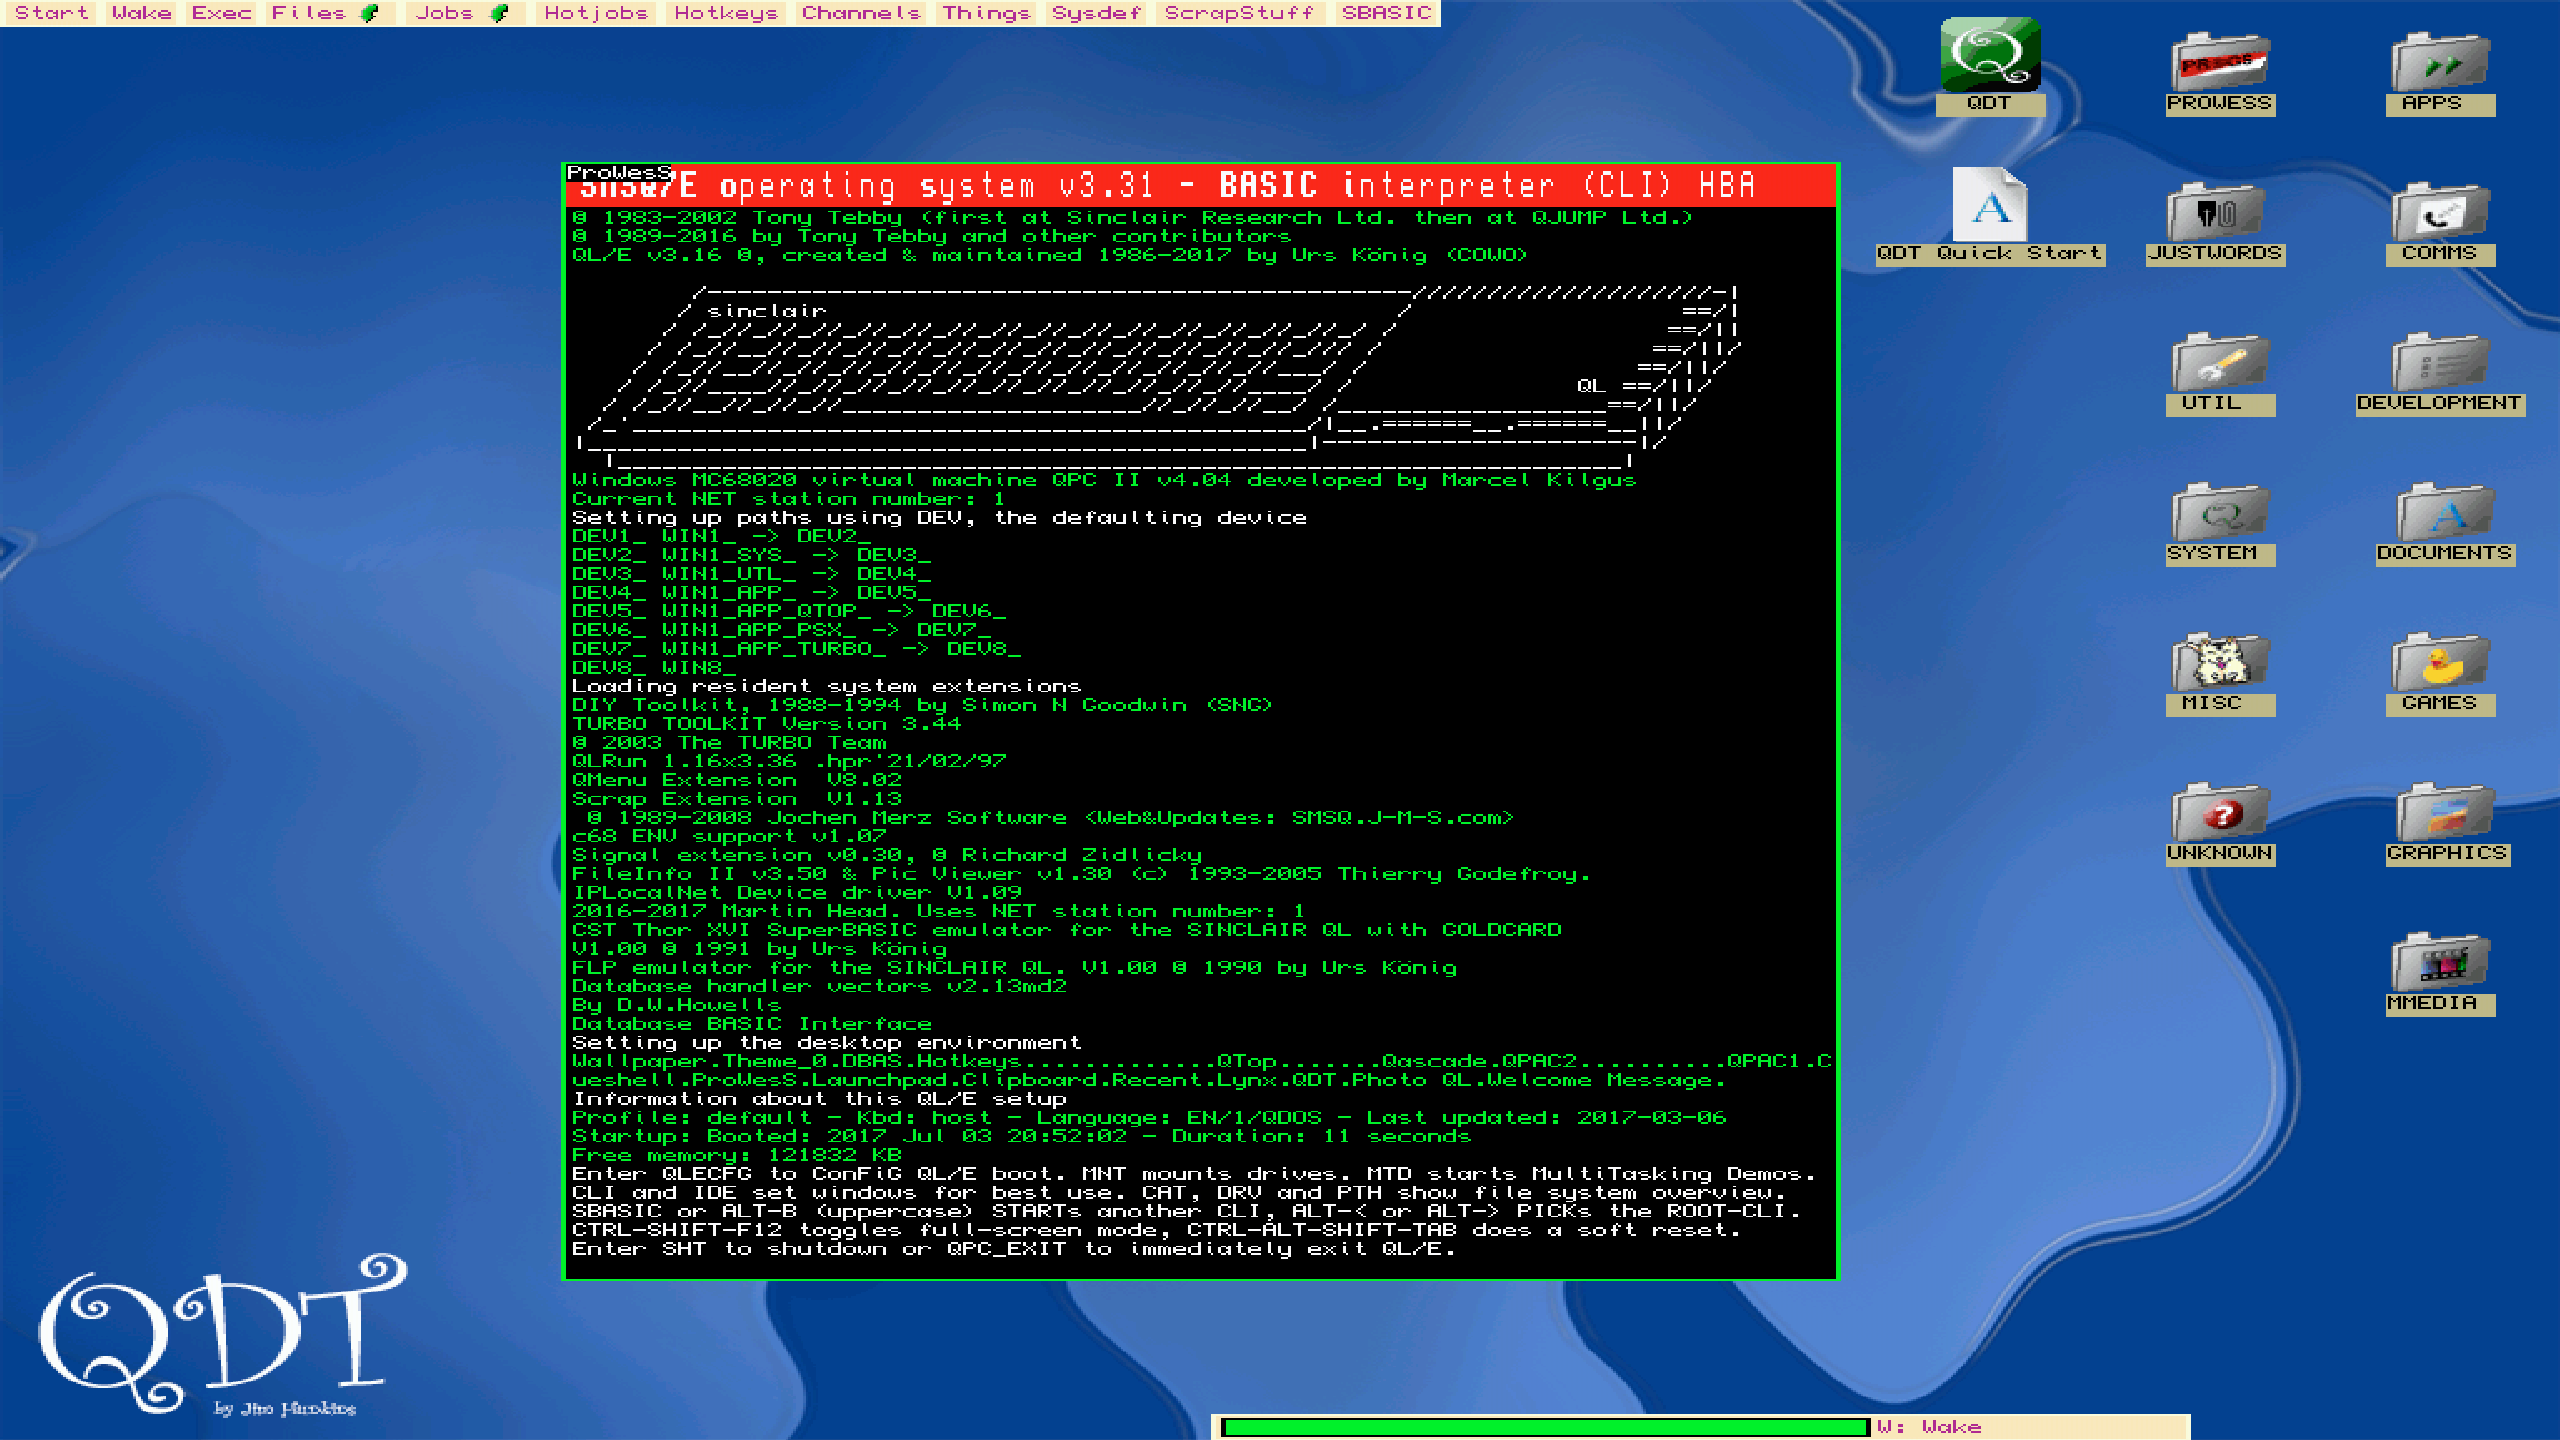2560x1440 pixels.
Task: Click the 'PROWESS' icon label text
Action: coord(2220,104)
